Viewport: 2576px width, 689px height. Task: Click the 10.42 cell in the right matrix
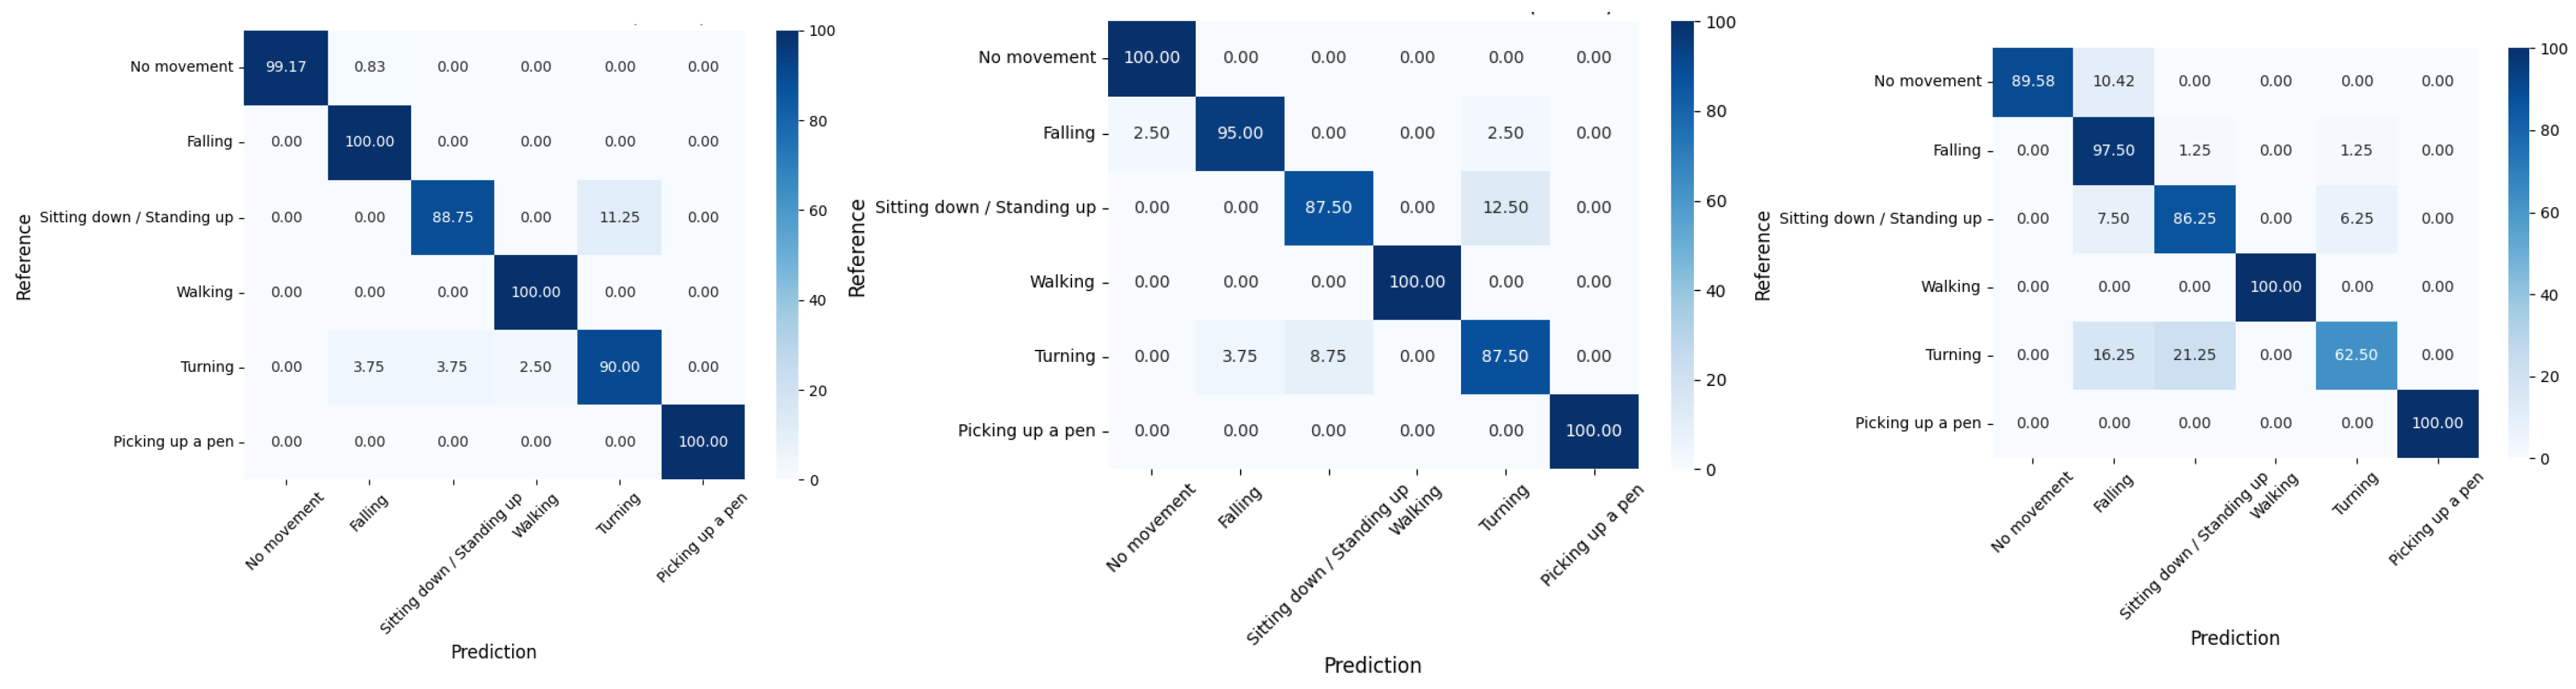pos(2113,81)
